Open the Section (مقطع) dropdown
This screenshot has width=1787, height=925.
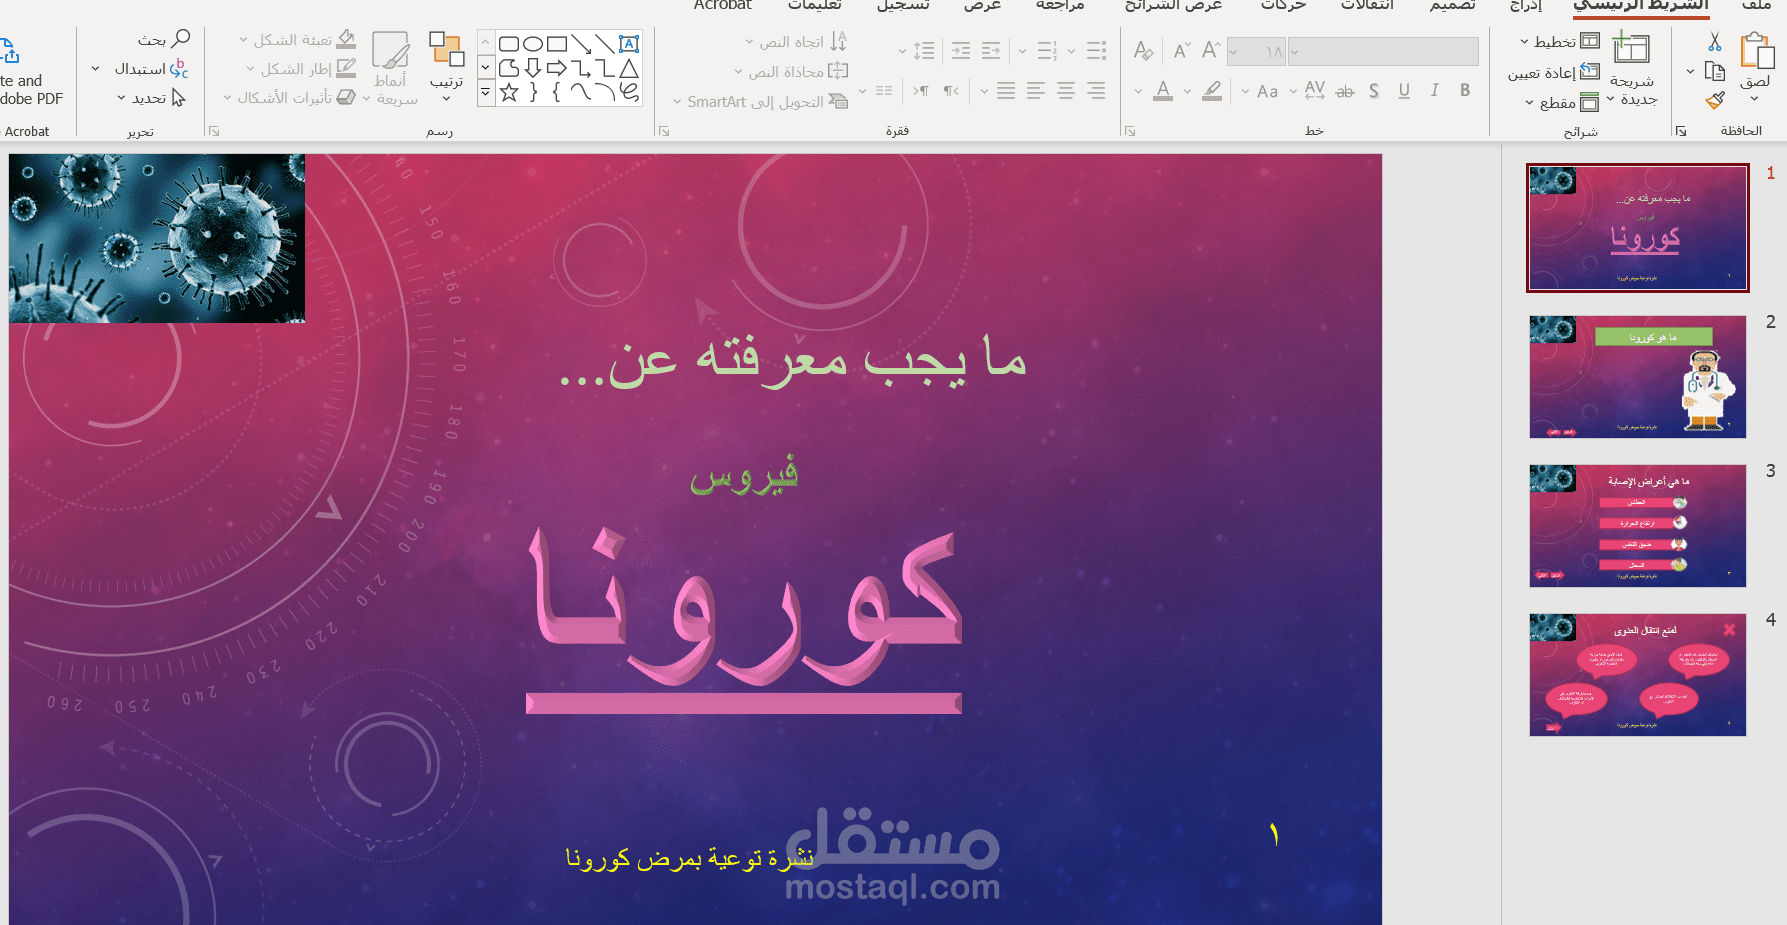[x=1561, y=102]
